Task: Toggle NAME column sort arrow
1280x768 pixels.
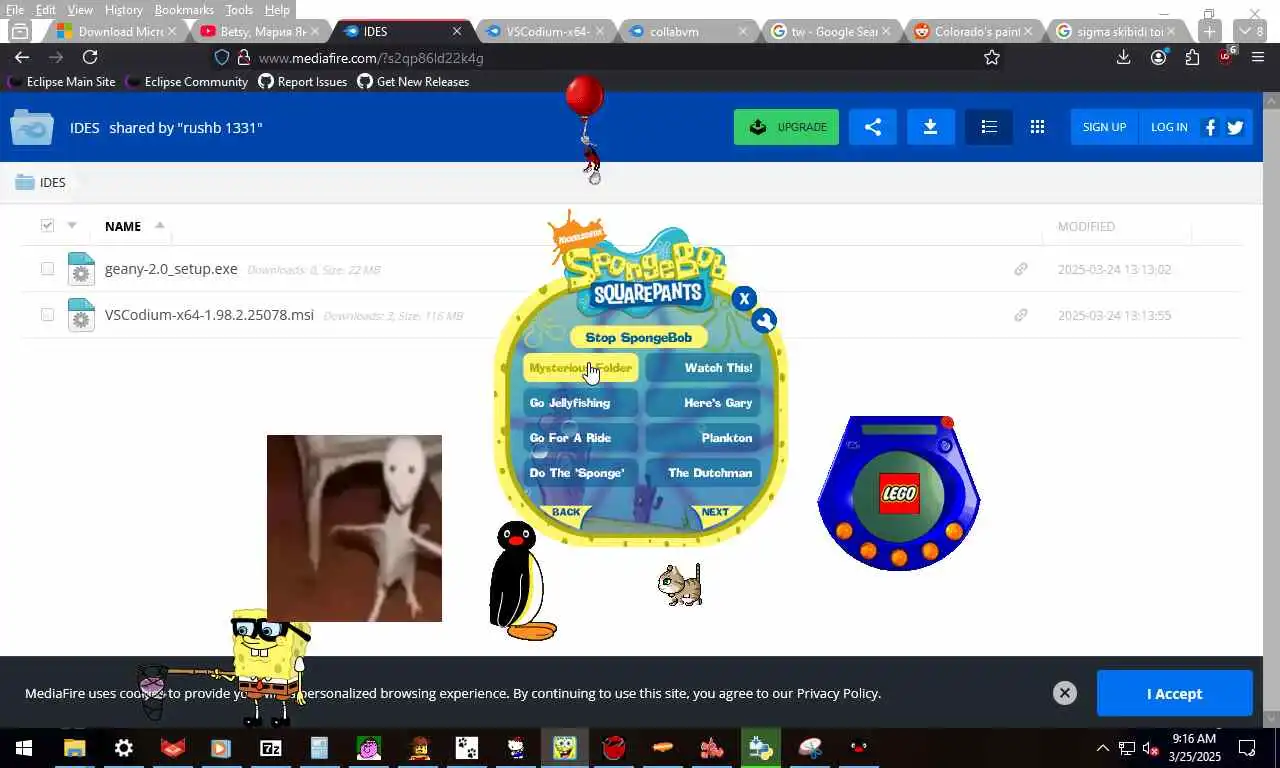Action: click(x=159, y=226)
